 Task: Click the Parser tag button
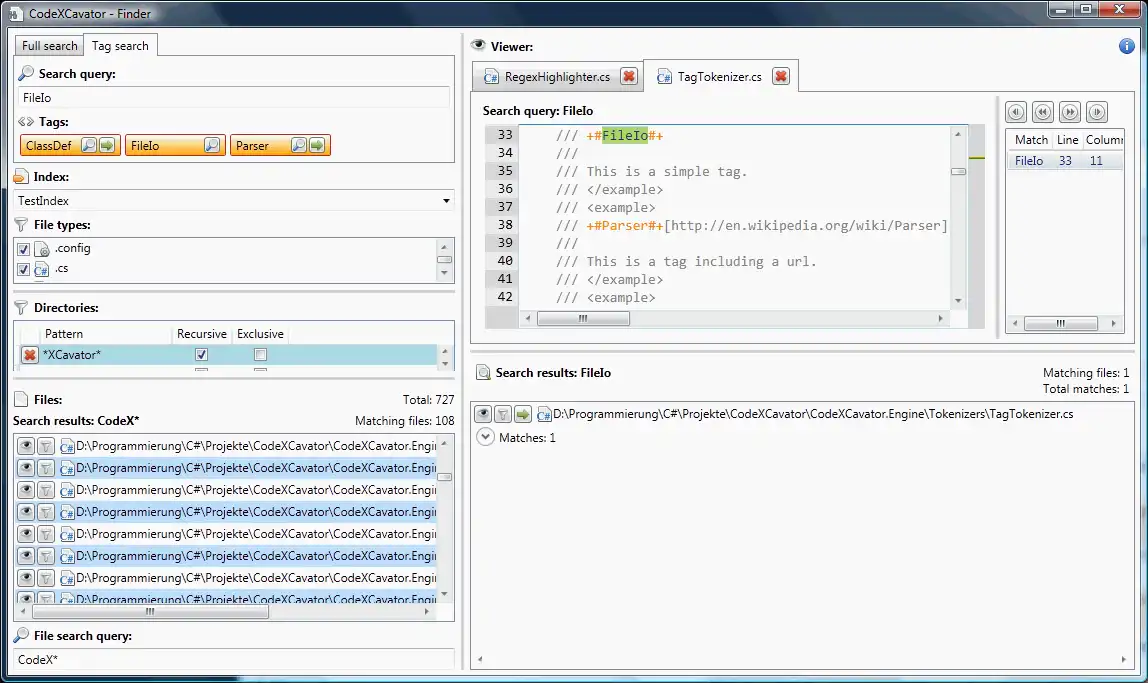[x=253, y=146]
